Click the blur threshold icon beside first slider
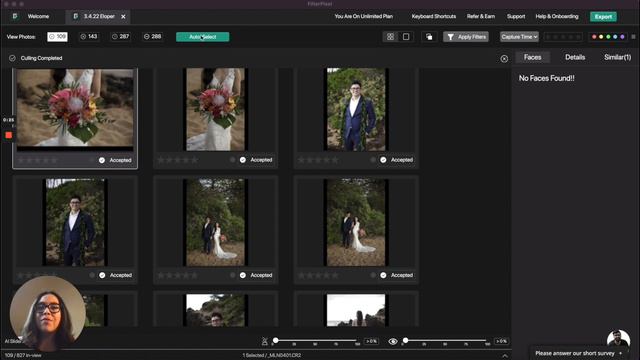The image size is (640, 360). (x=264, y=341)
